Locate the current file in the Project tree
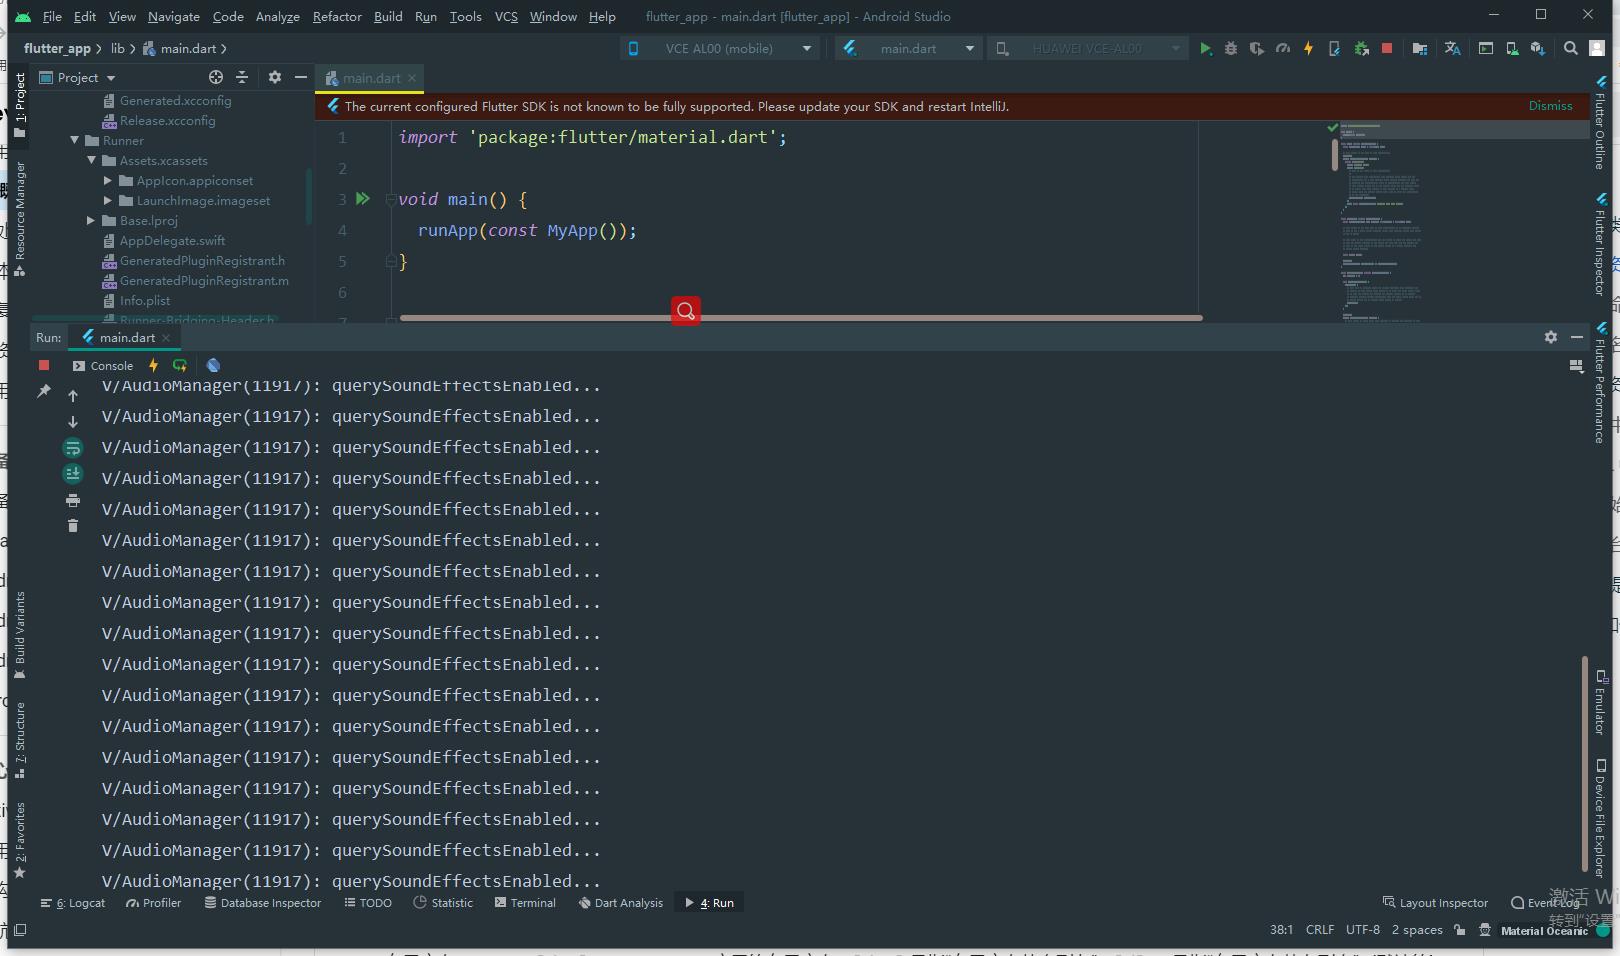This screenshot has width=1620, height=956. (216, 77)
